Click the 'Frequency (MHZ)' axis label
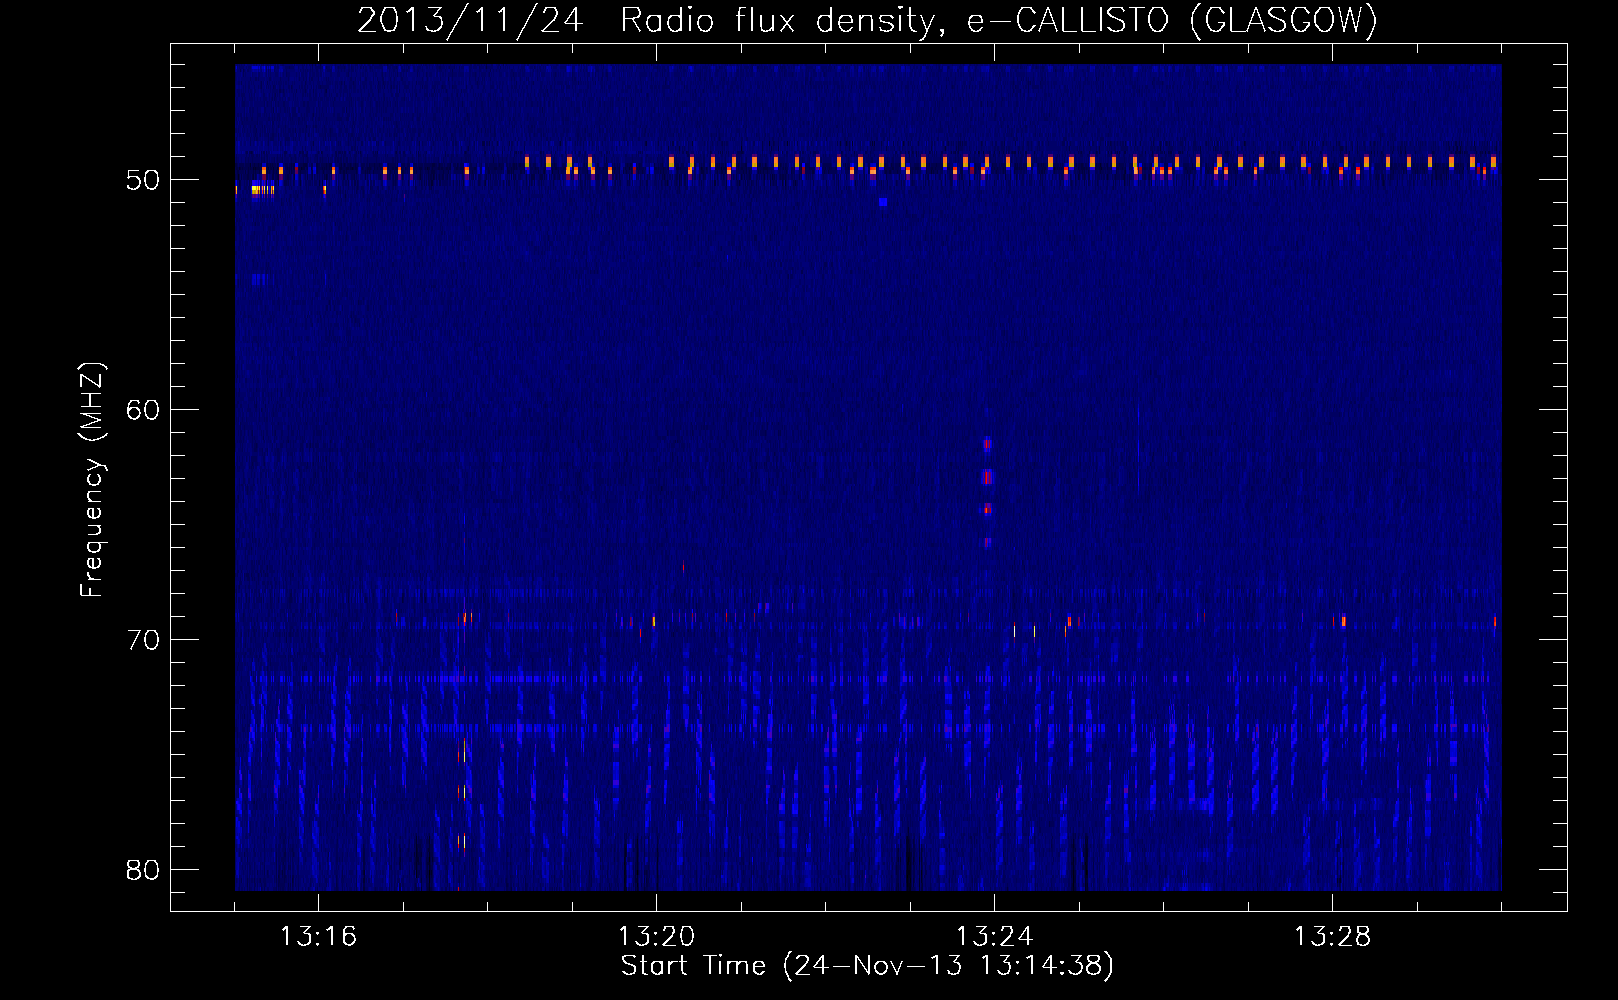 click(91, 480)
